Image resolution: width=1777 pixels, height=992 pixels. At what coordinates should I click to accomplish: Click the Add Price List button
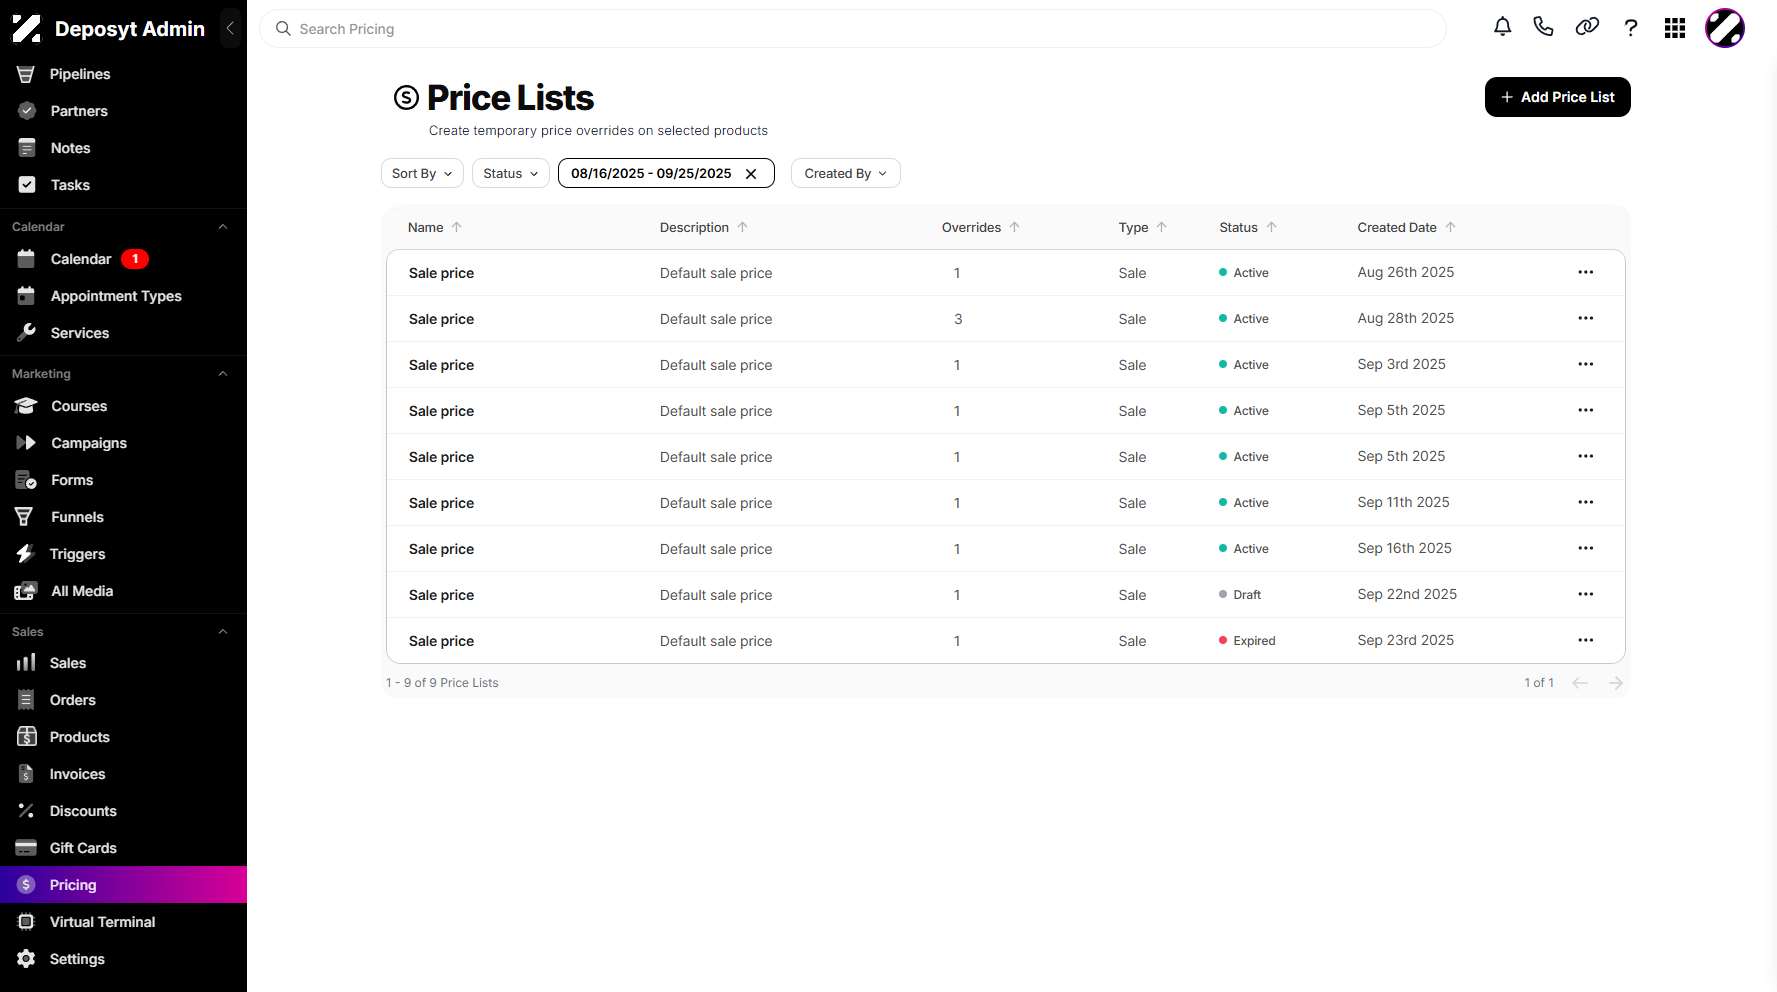click(x=1557, y=97)
